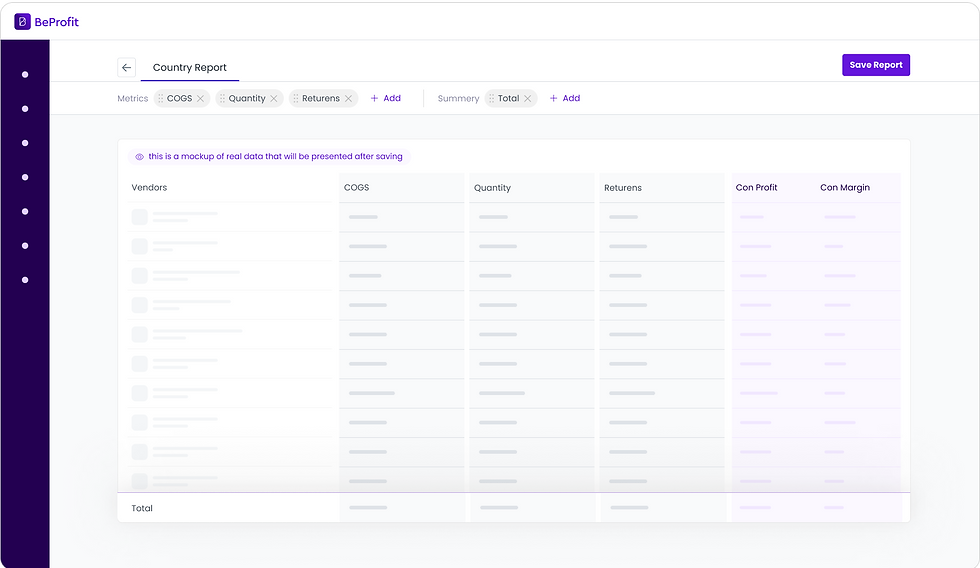The width and height of the screenshot is (980, 568).
Task: Select the COGS metric chip label
Action: point(179,99)
